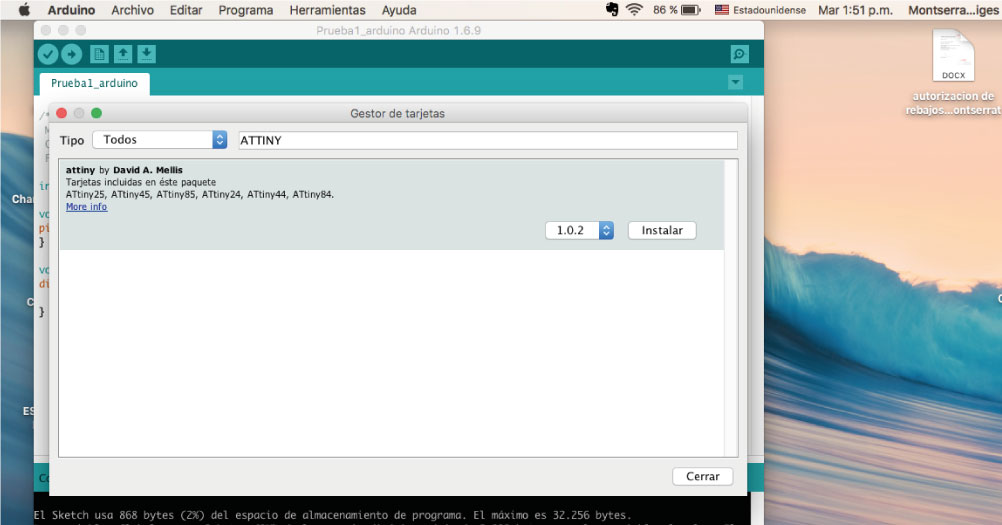Open the Tipo dropdown showing Todos
This screenshot has height=525, width=1002.
click(x=160, y=140)
